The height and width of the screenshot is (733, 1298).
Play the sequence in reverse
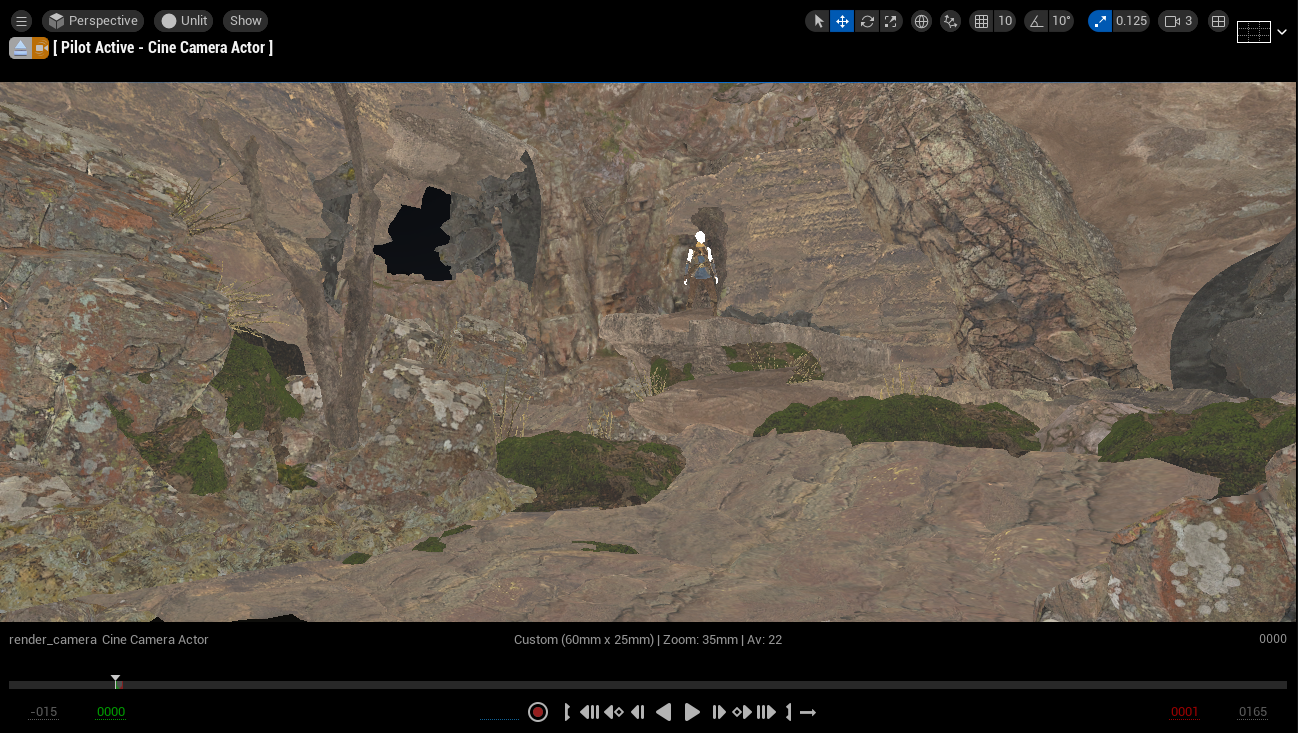tap(664, 712)
